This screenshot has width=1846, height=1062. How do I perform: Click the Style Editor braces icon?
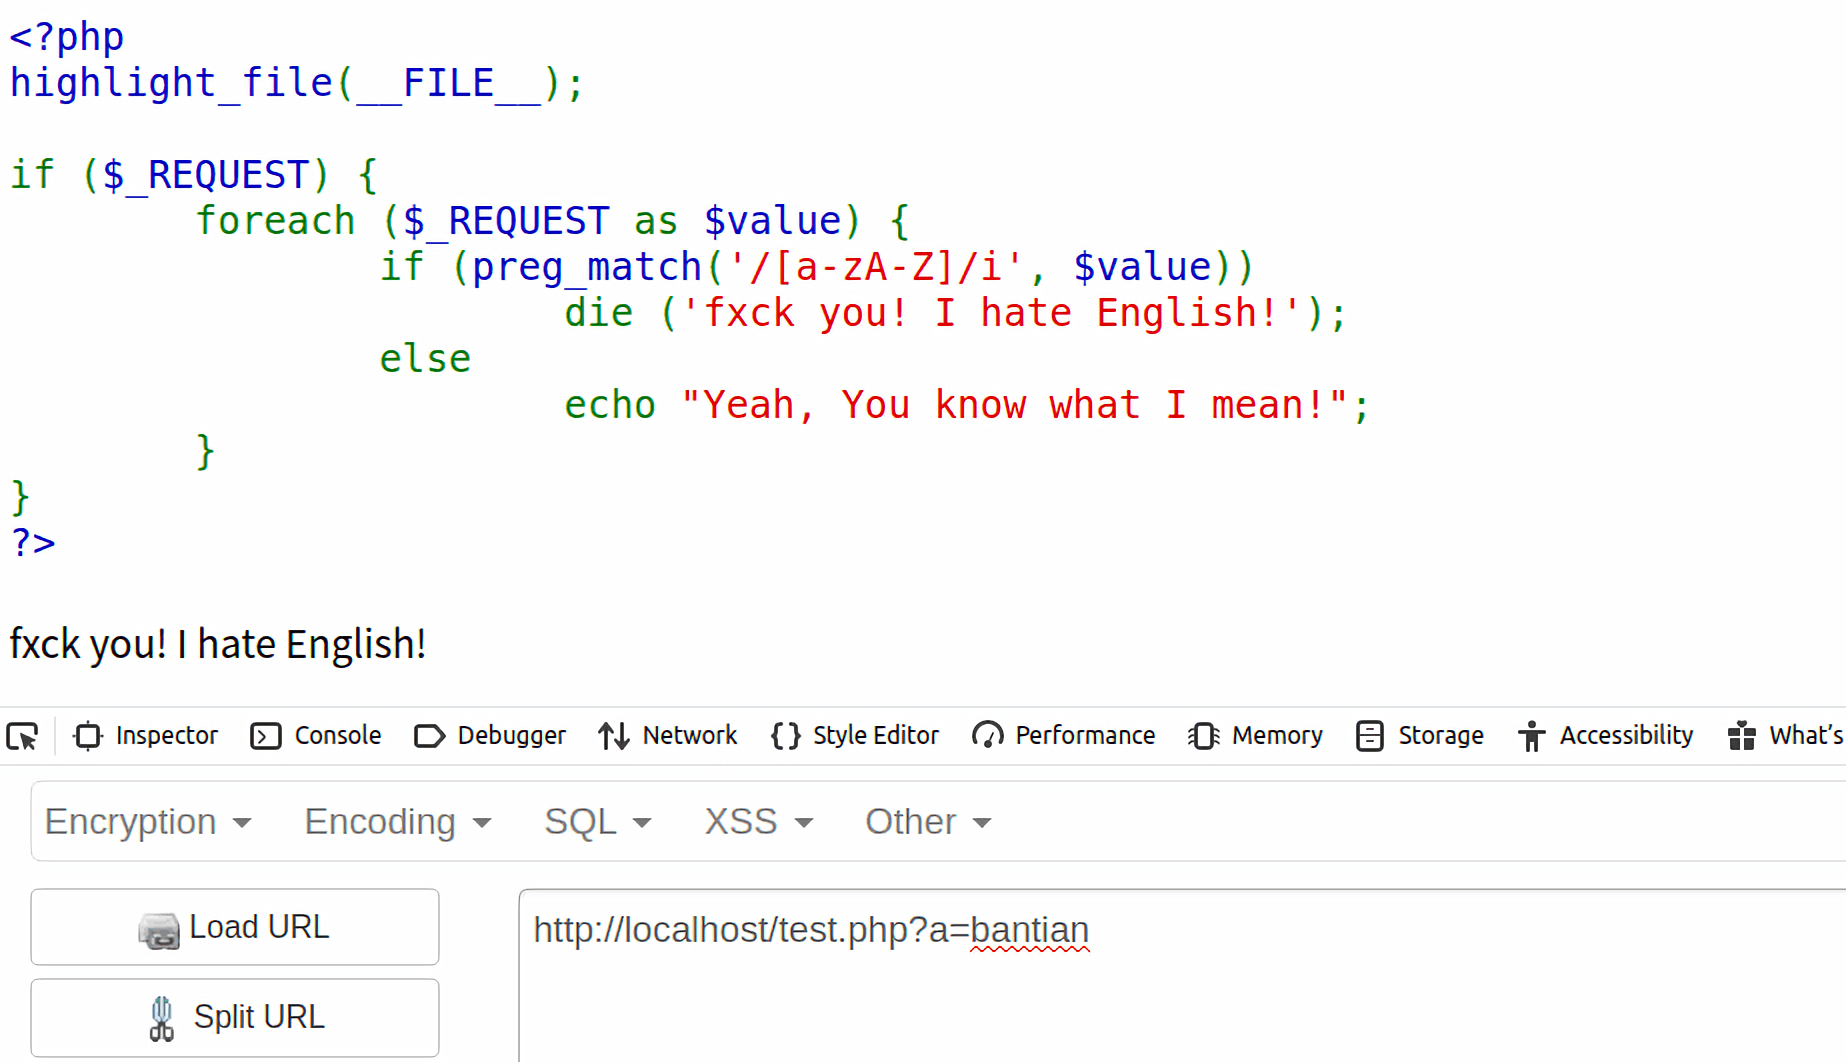785,736
